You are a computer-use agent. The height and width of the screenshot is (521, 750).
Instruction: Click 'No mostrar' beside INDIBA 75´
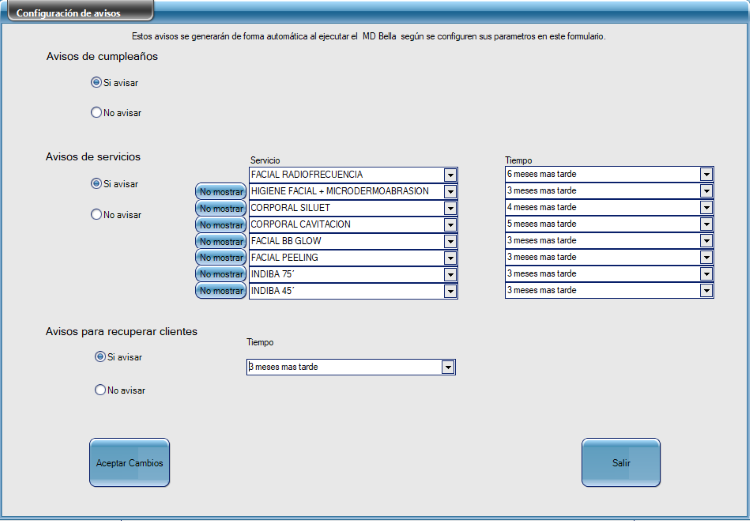tap(221, 274)
